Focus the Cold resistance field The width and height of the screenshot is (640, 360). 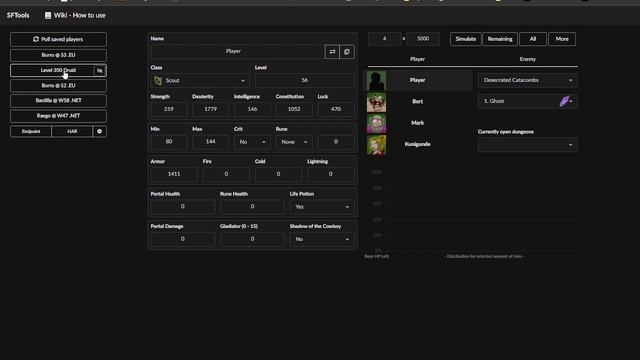tap(278, 174)
